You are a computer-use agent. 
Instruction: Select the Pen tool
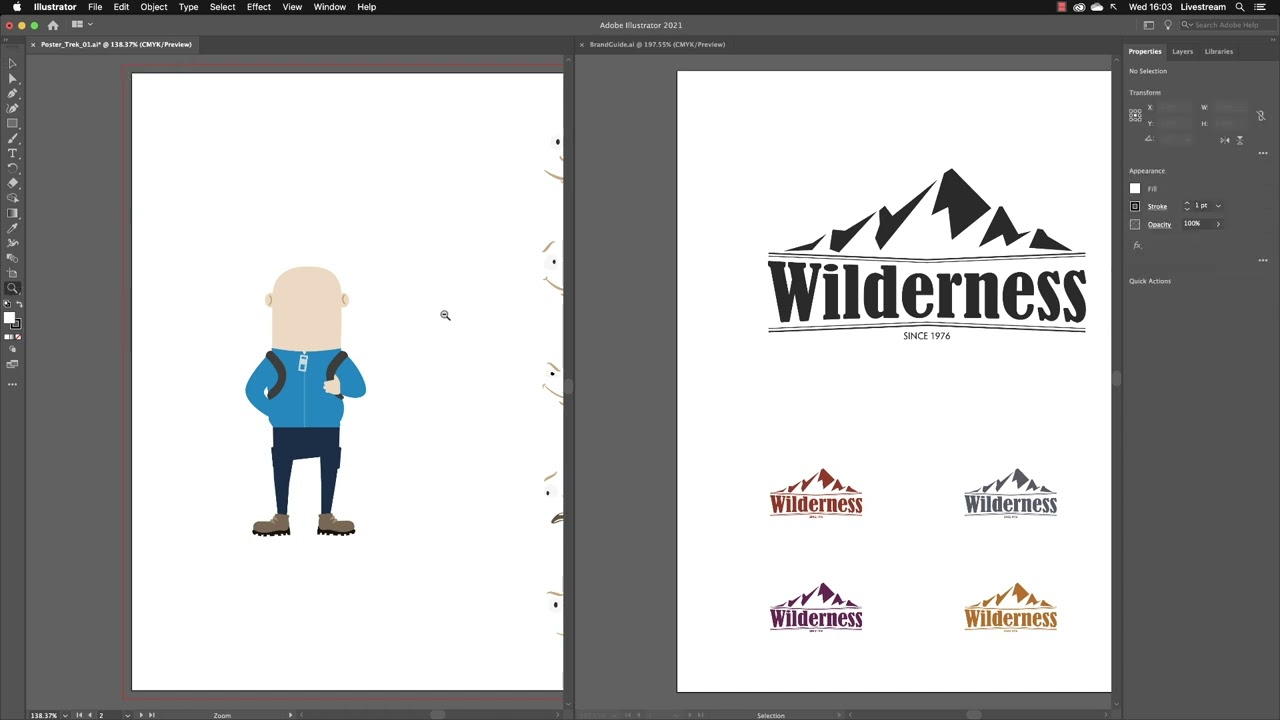point(12,93)
